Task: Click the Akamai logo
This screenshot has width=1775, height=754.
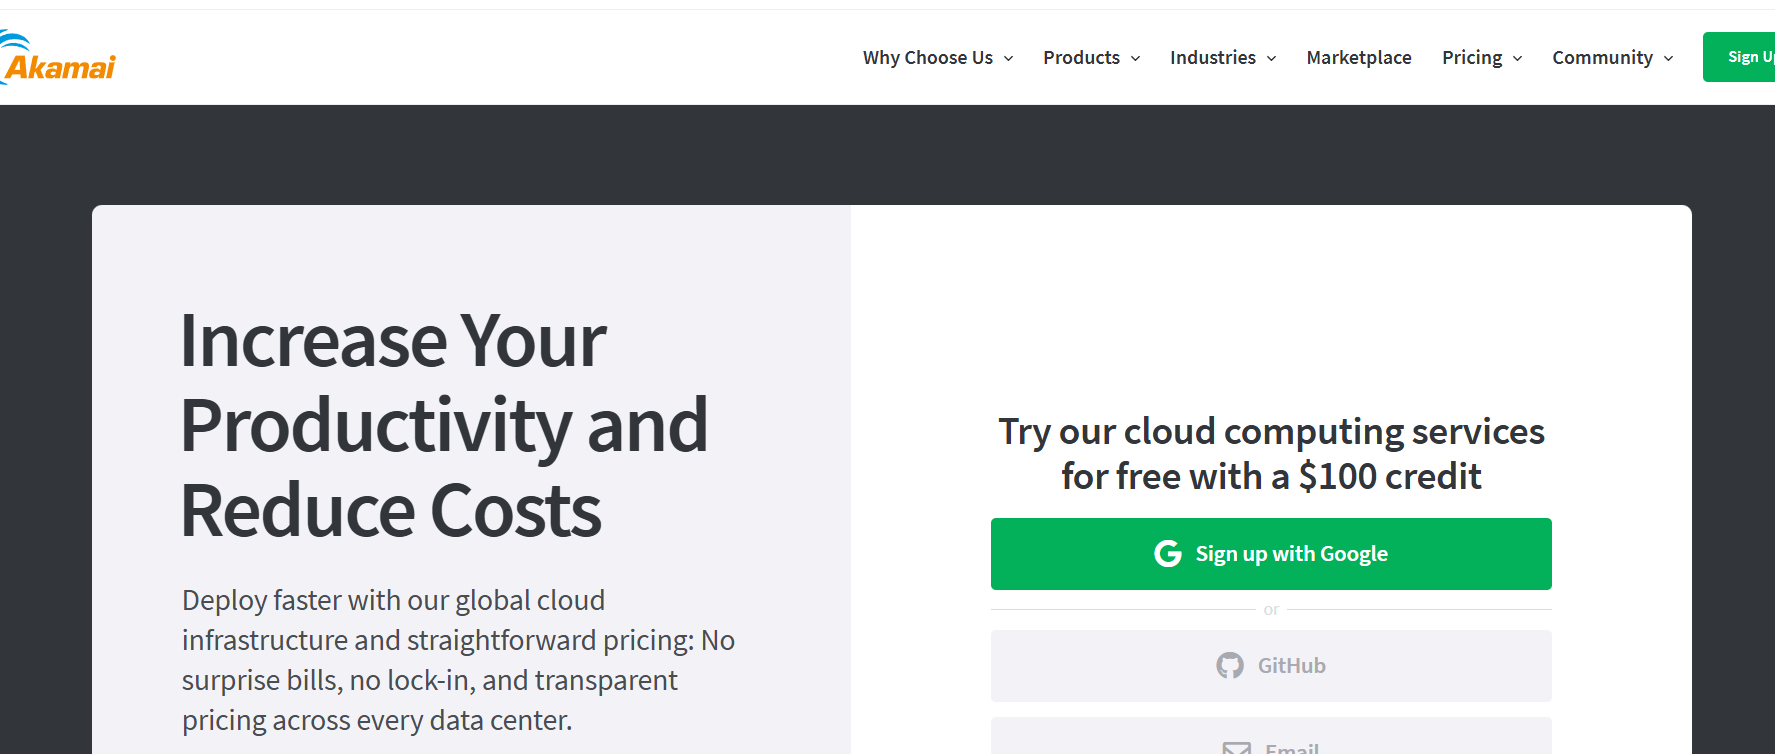Action: [x=58, y=60]
